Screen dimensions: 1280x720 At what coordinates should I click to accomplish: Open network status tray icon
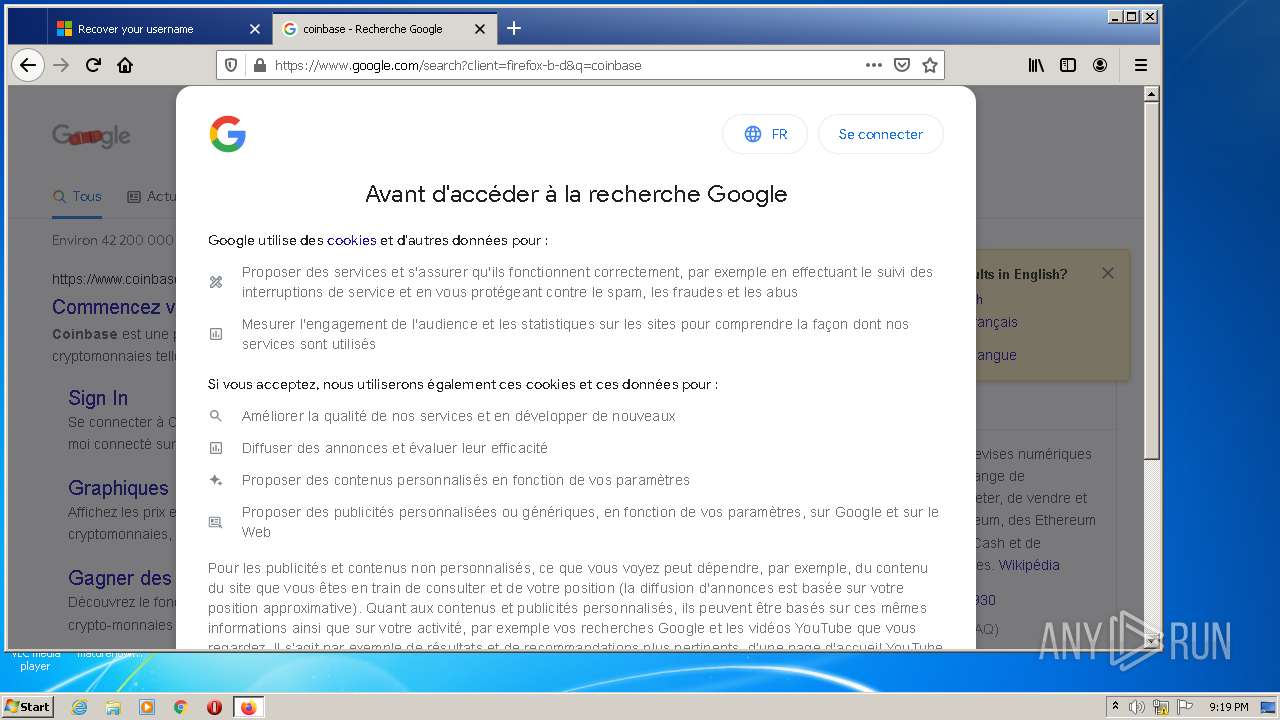pos(1161,707)
